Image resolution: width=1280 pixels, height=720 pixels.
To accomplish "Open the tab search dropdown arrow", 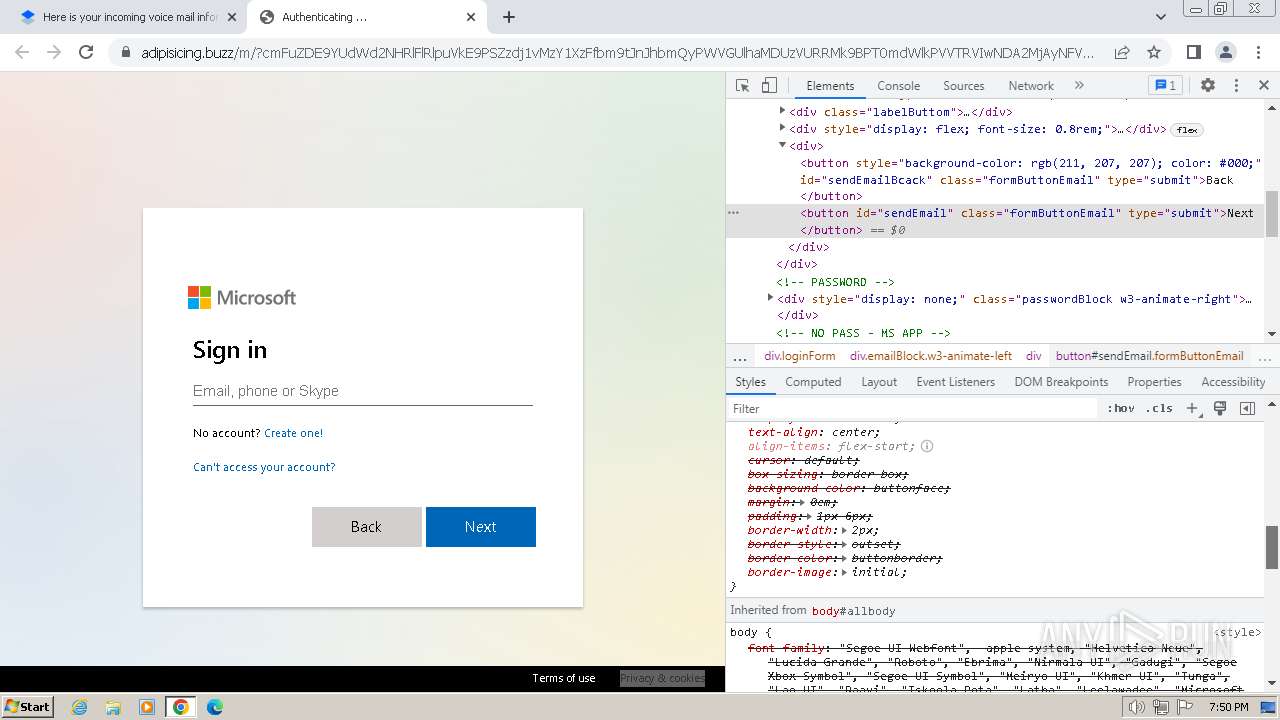I will 1161,17.
